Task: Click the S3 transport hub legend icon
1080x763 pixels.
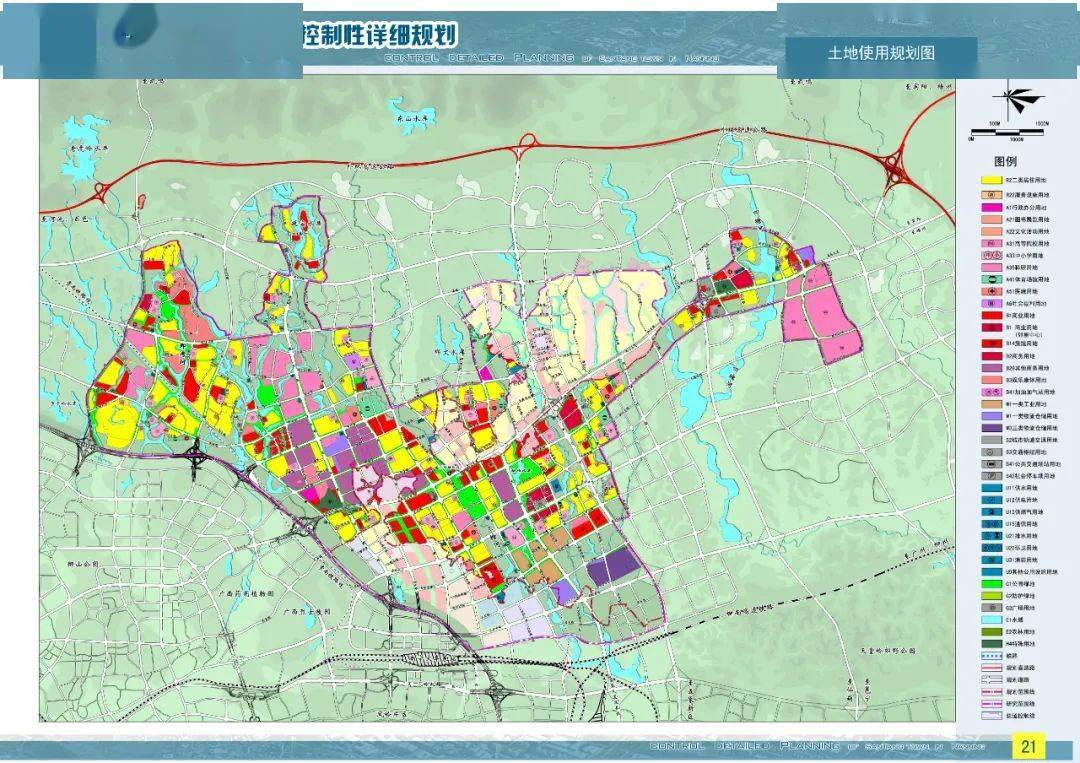Action: tap(990, 451)
